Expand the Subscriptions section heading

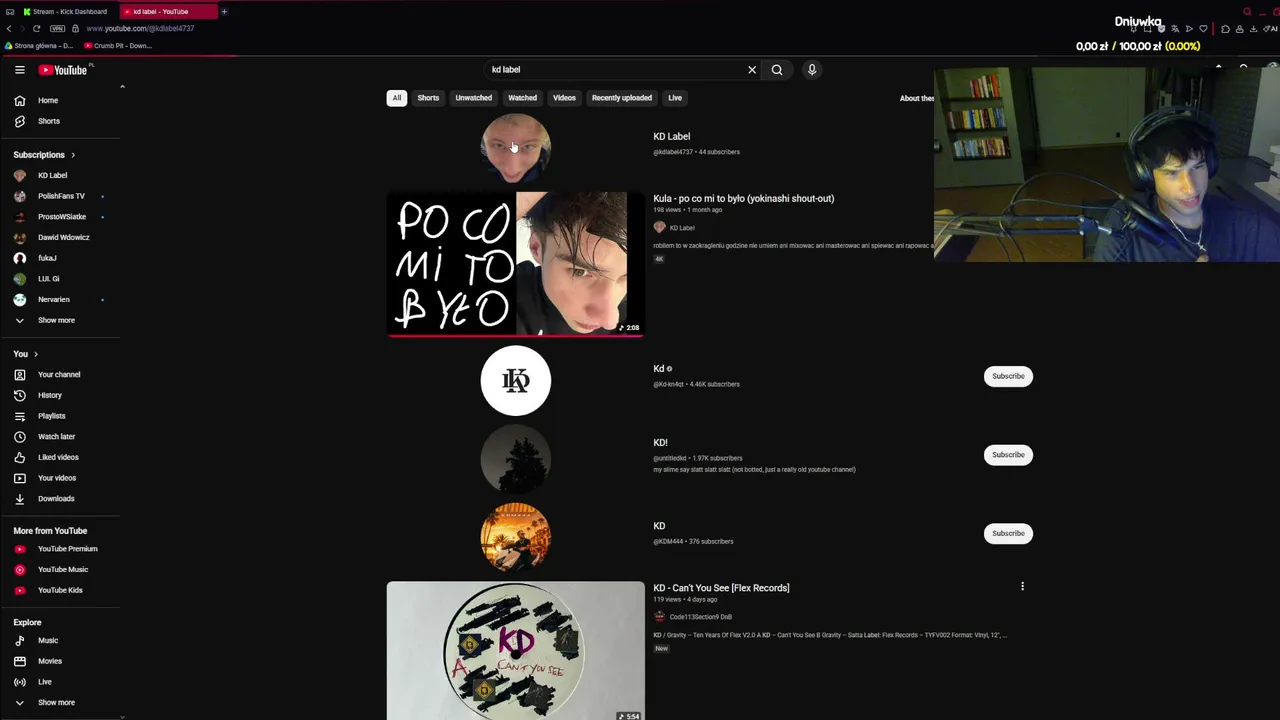pyautogui.click(x=44, y=155)
